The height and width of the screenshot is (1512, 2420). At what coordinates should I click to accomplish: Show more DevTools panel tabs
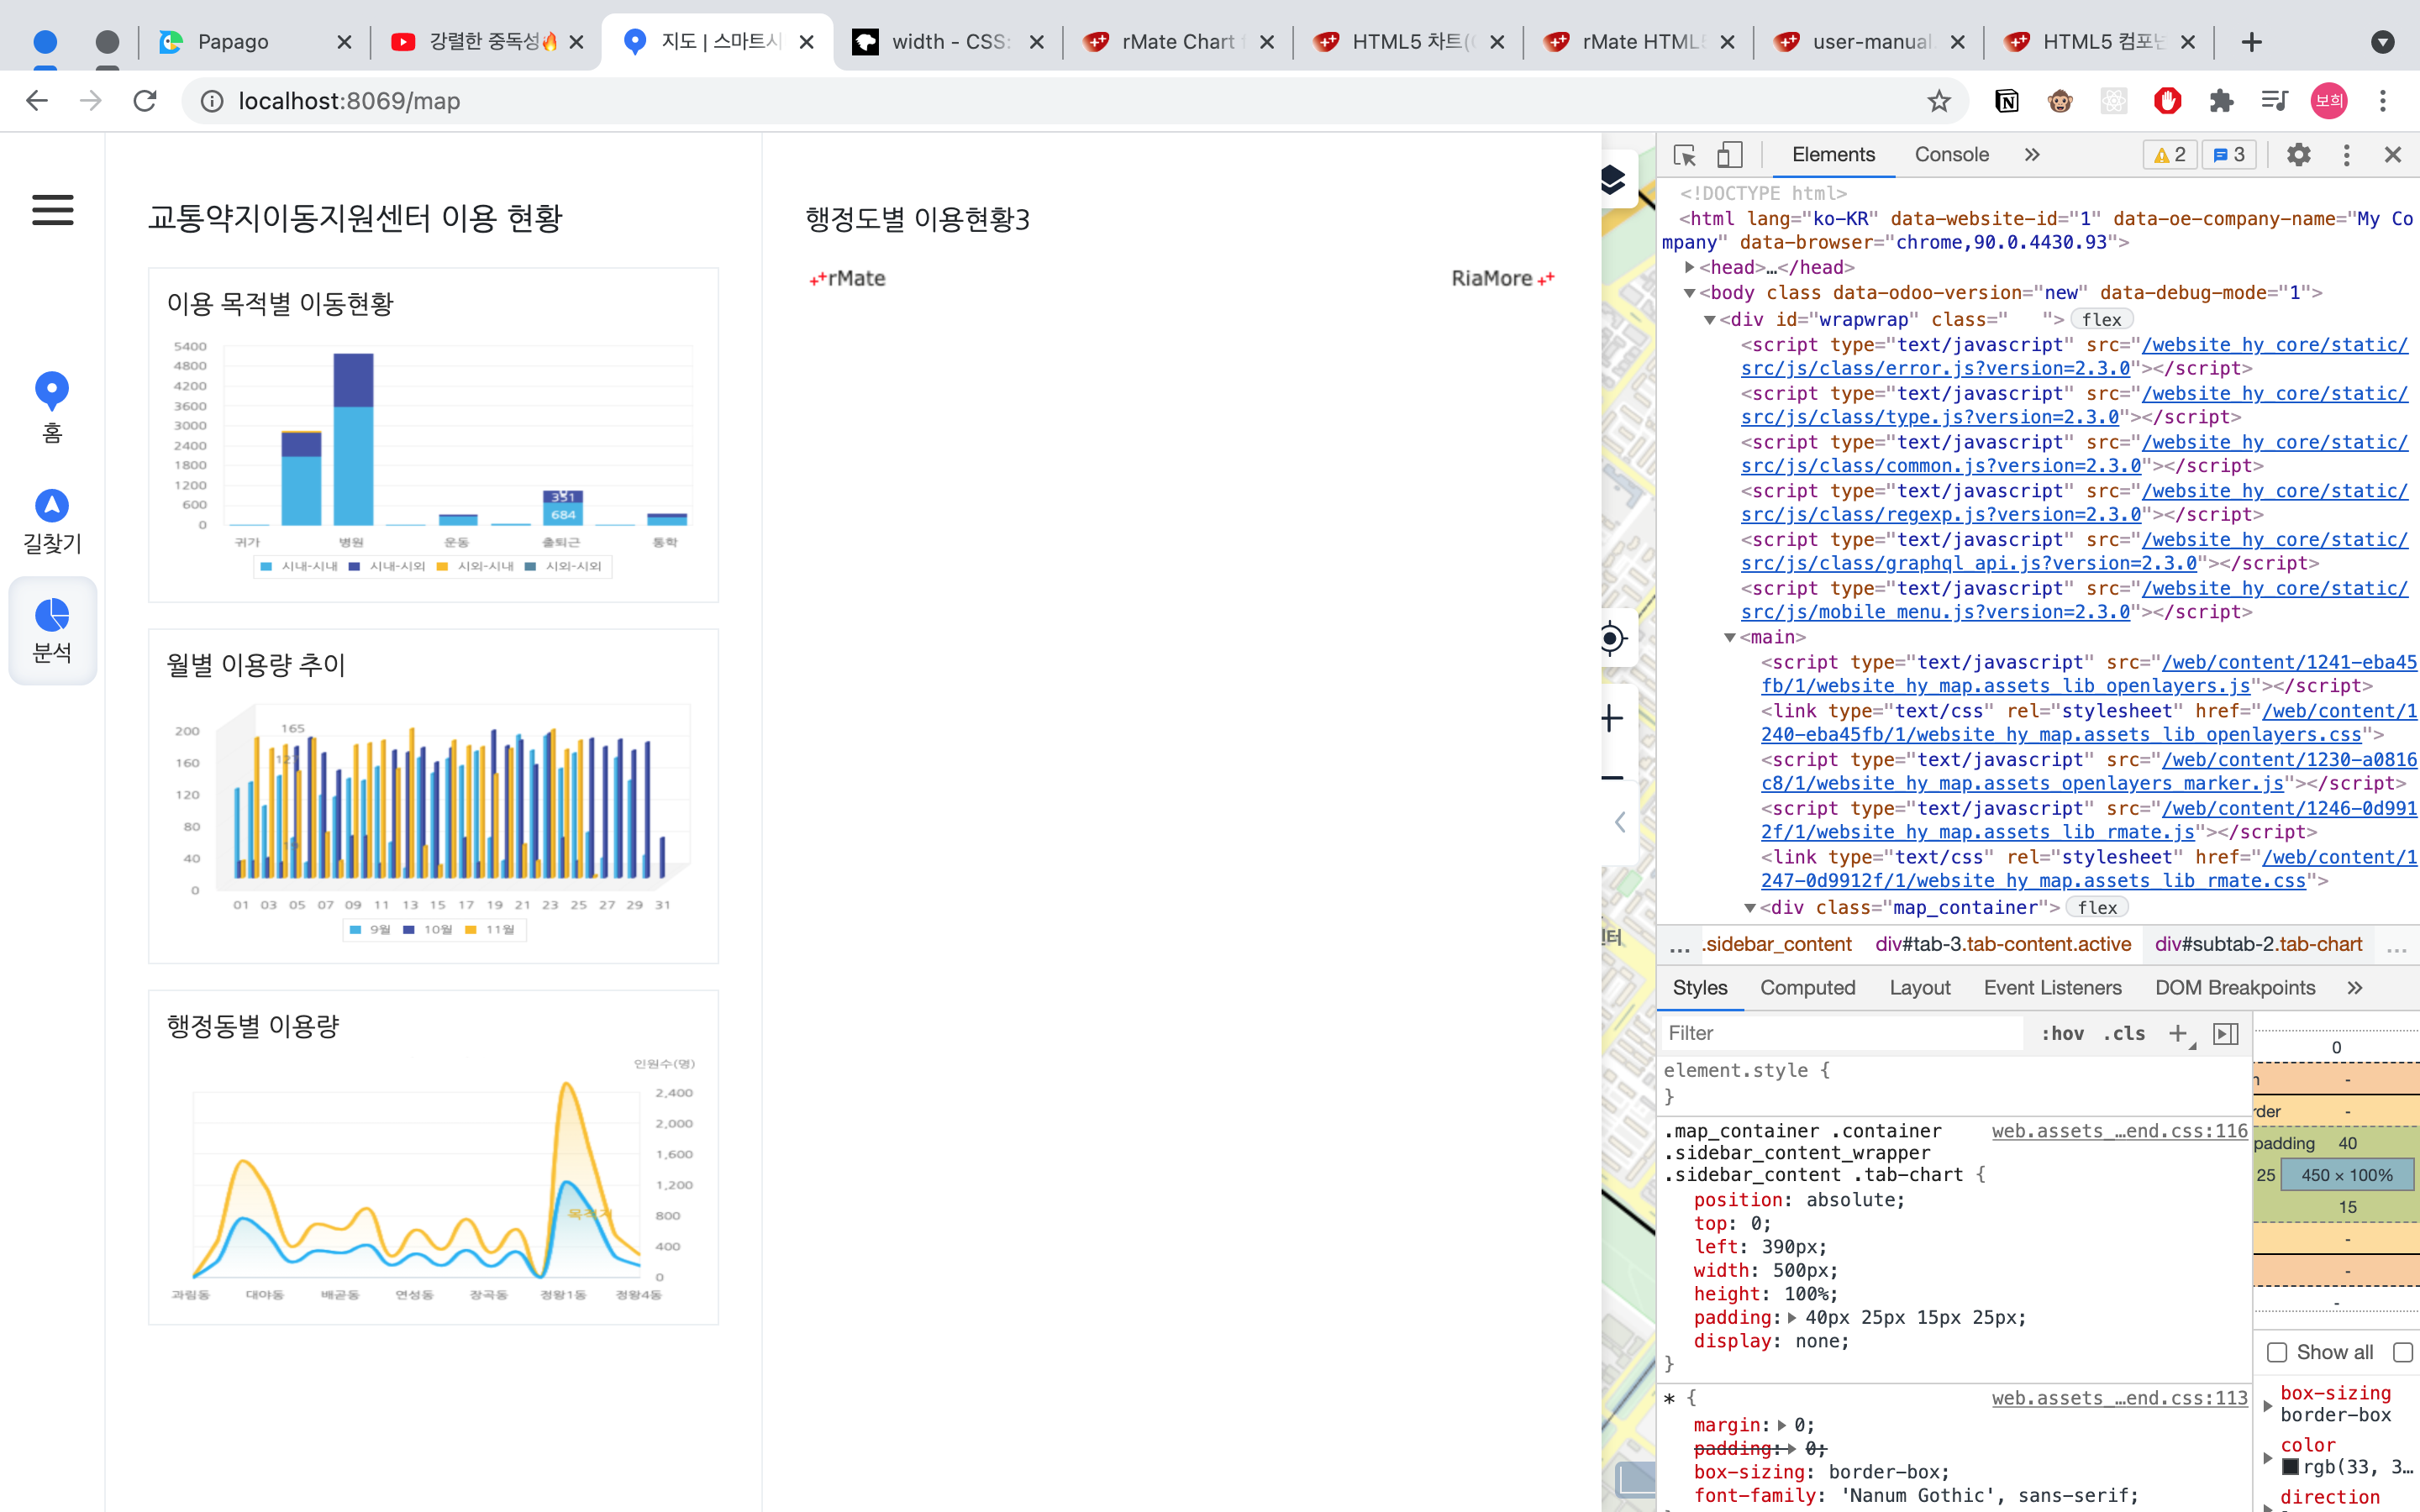coord(2031,155)
